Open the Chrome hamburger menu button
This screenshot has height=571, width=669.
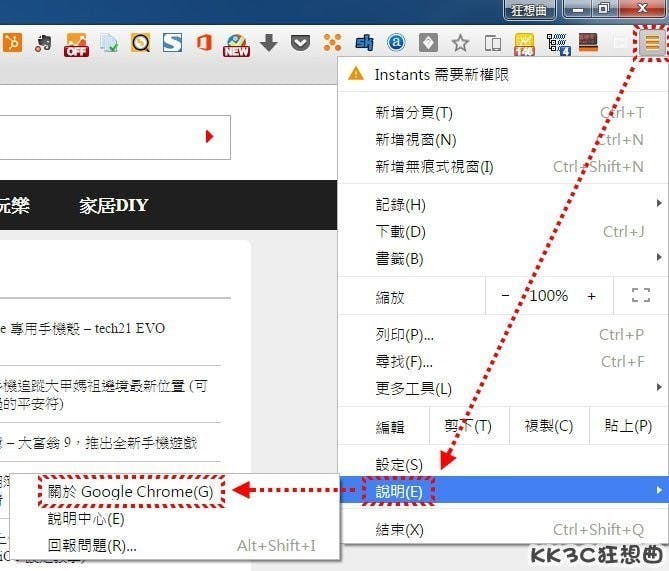[652, 43]
